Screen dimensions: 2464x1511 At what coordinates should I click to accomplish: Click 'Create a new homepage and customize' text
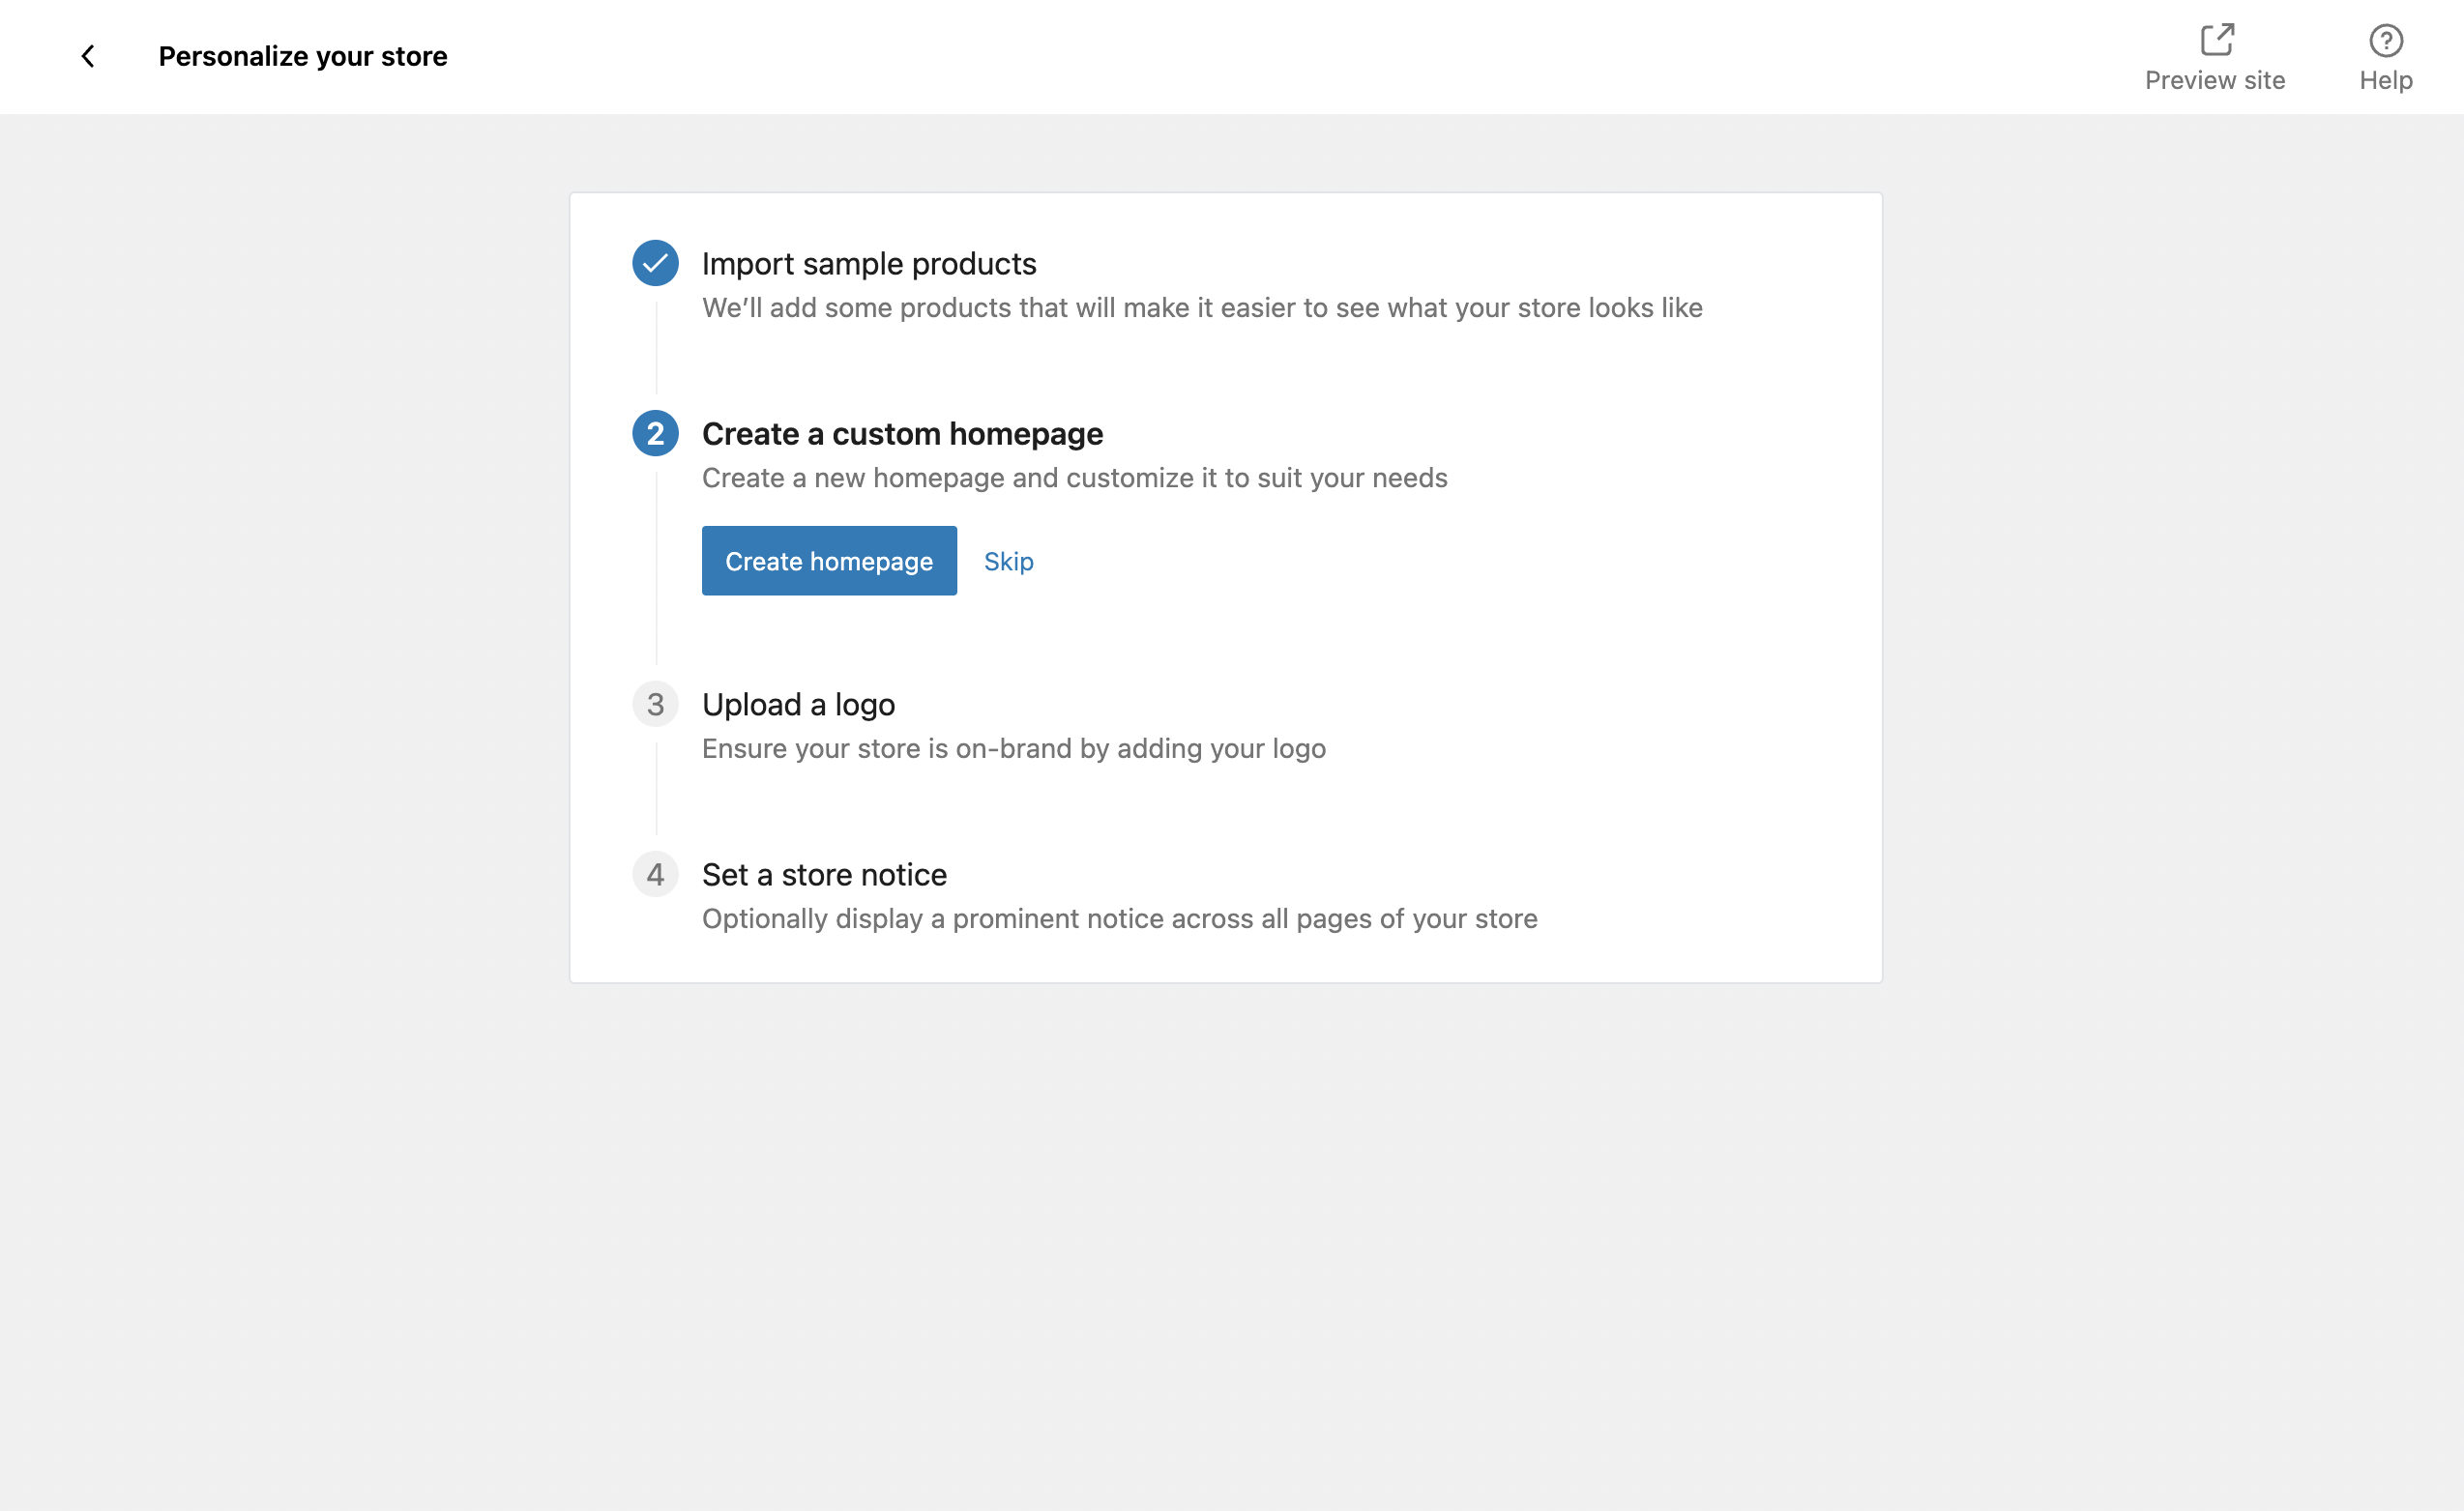[x=1074, y=477]
